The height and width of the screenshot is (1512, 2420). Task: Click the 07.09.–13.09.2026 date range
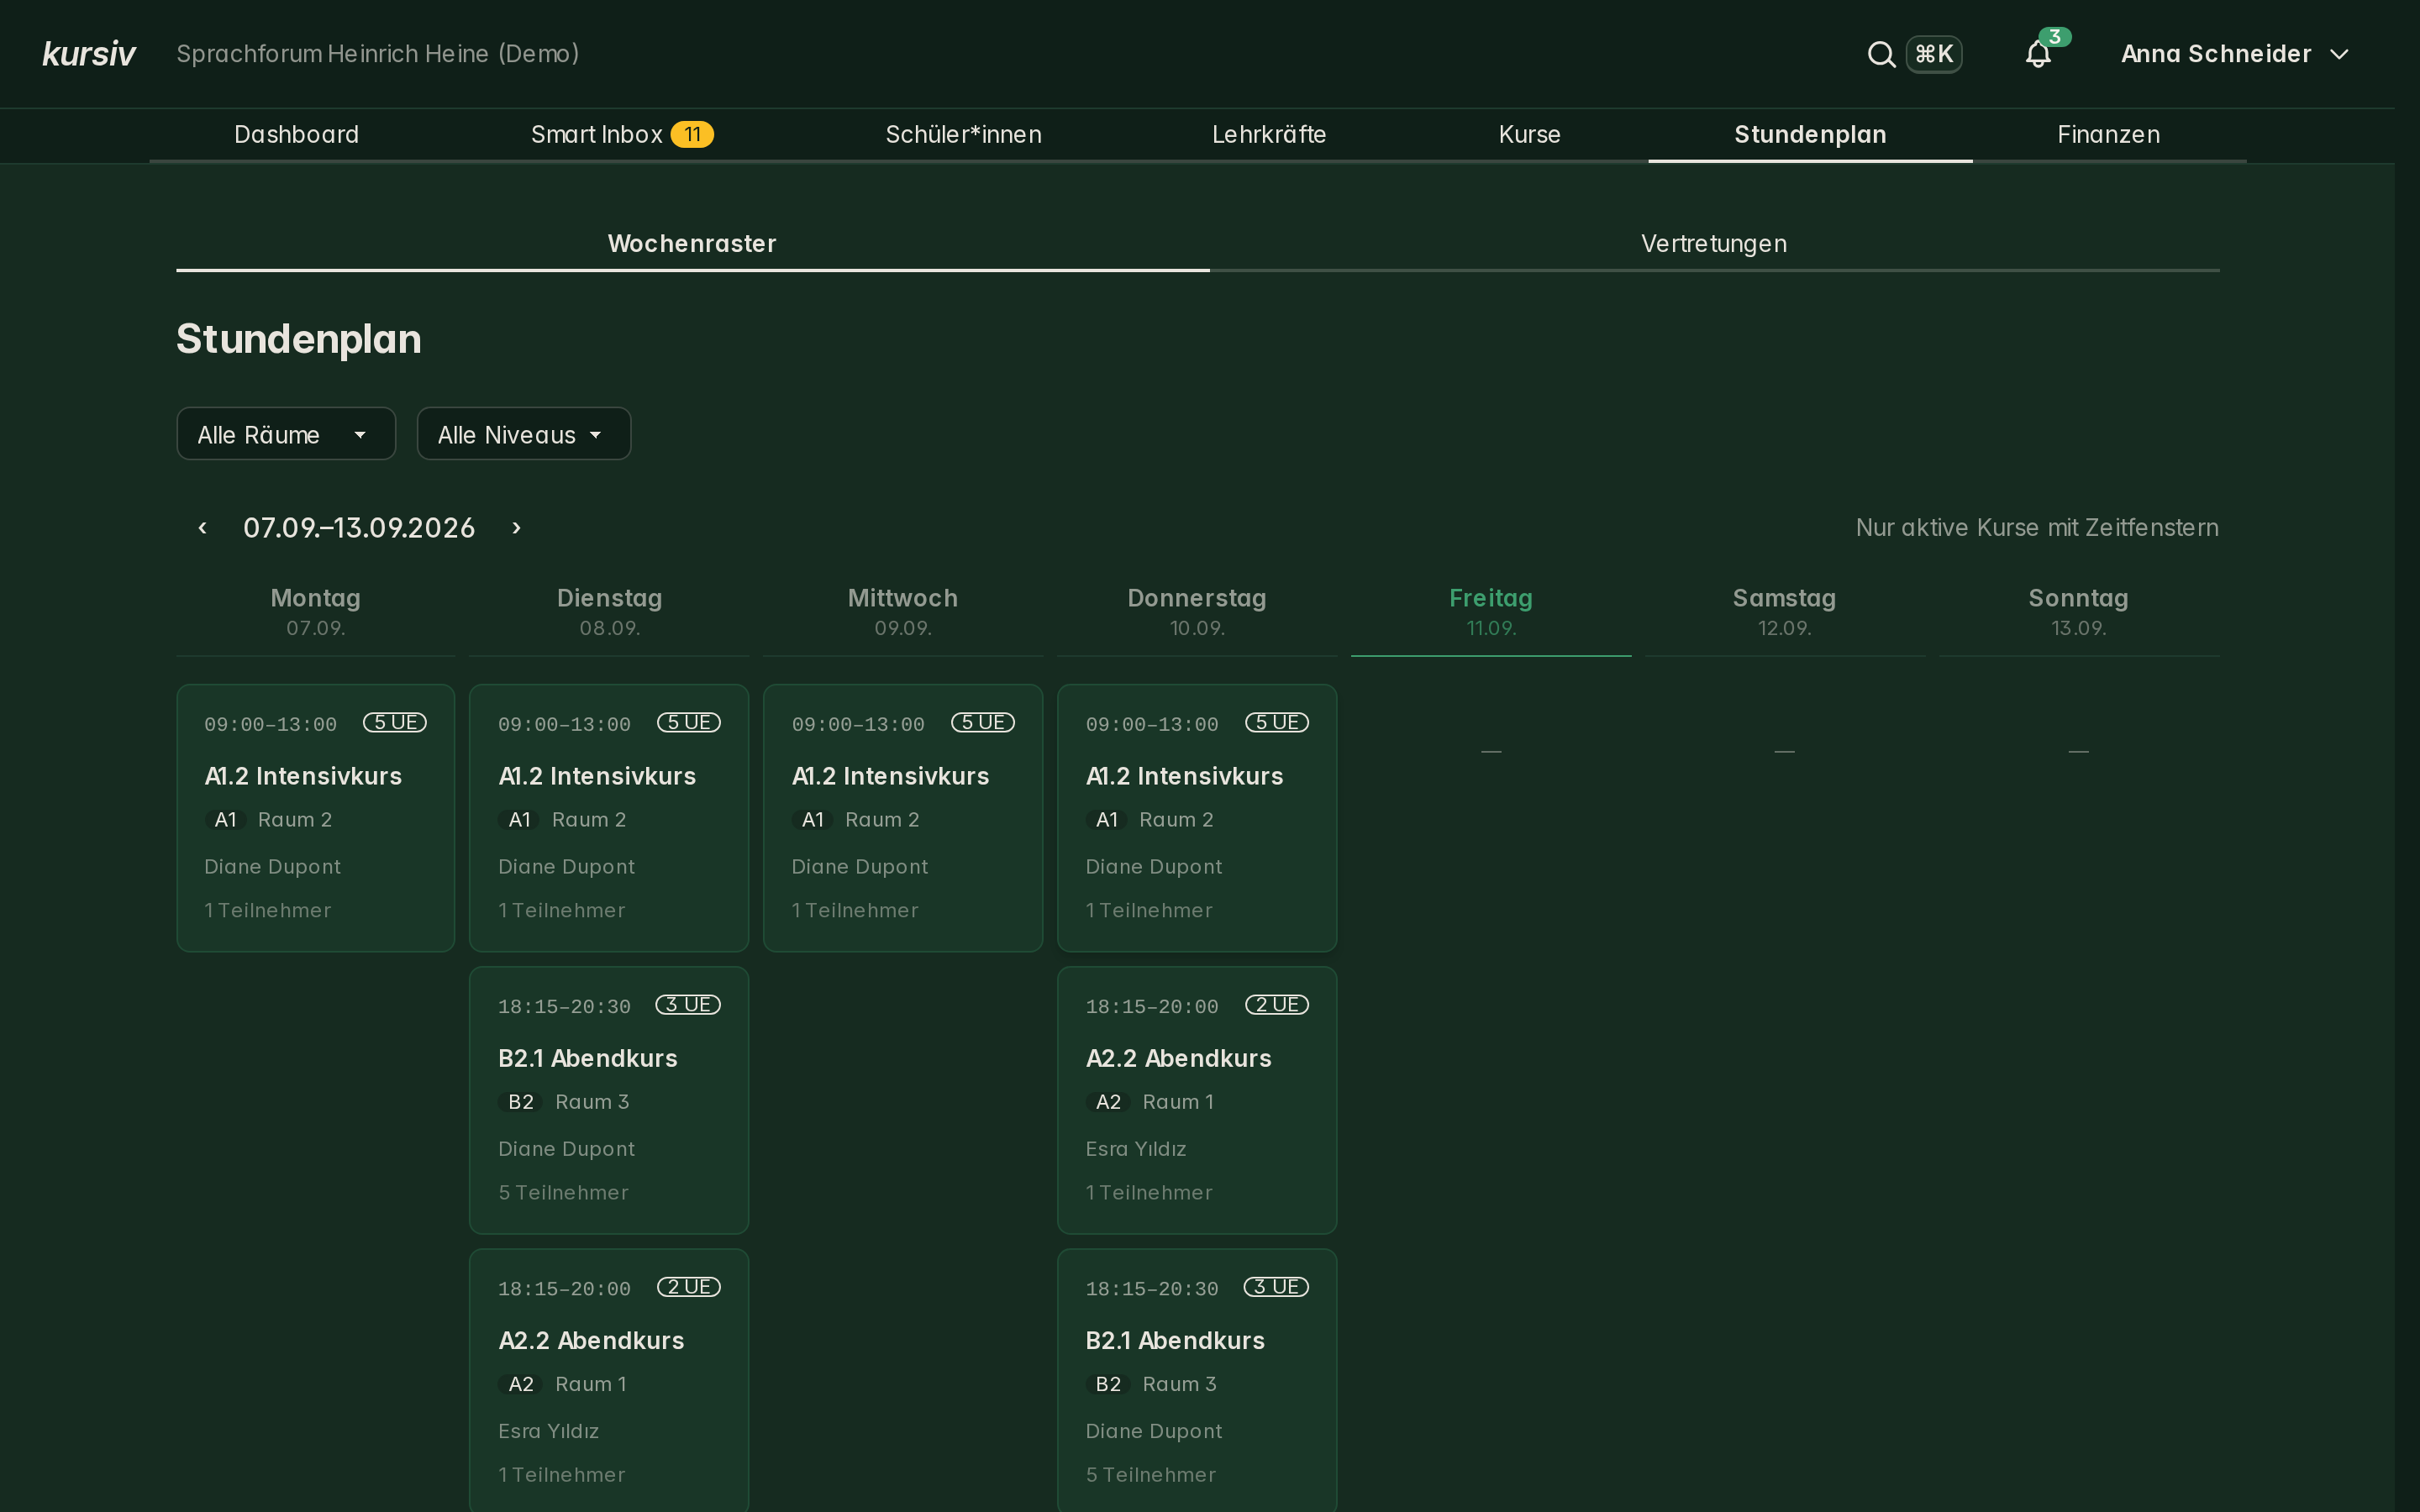point(359,527)
